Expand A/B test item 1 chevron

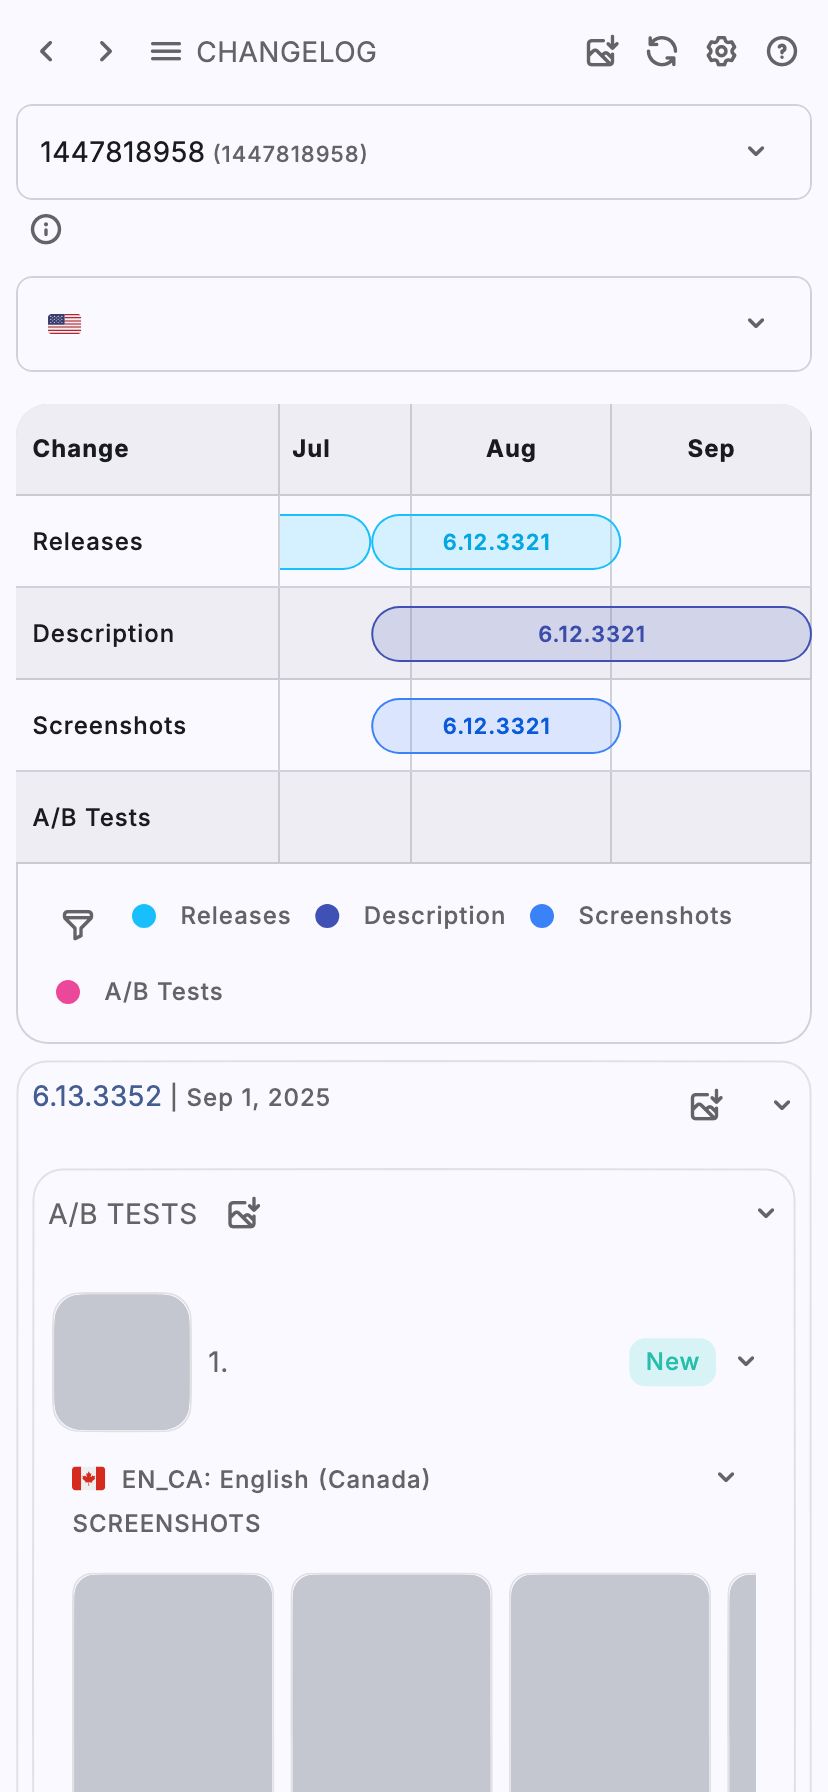(x=746, y=1361)
